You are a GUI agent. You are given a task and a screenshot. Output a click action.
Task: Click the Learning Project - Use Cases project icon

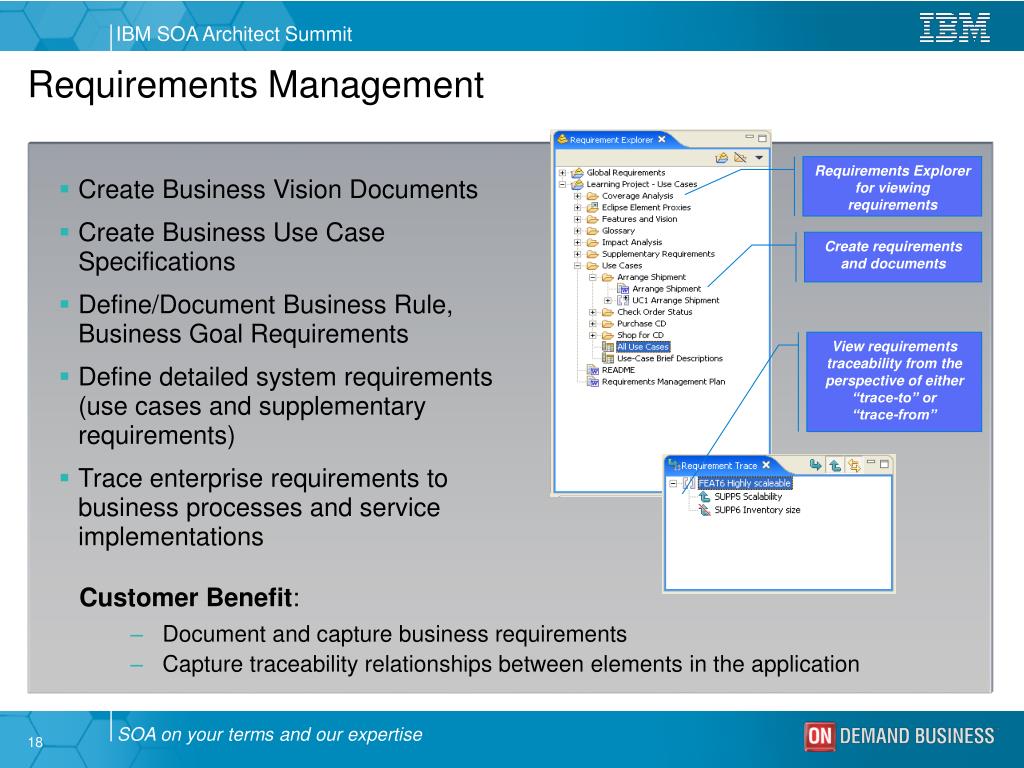coord(577,185)
